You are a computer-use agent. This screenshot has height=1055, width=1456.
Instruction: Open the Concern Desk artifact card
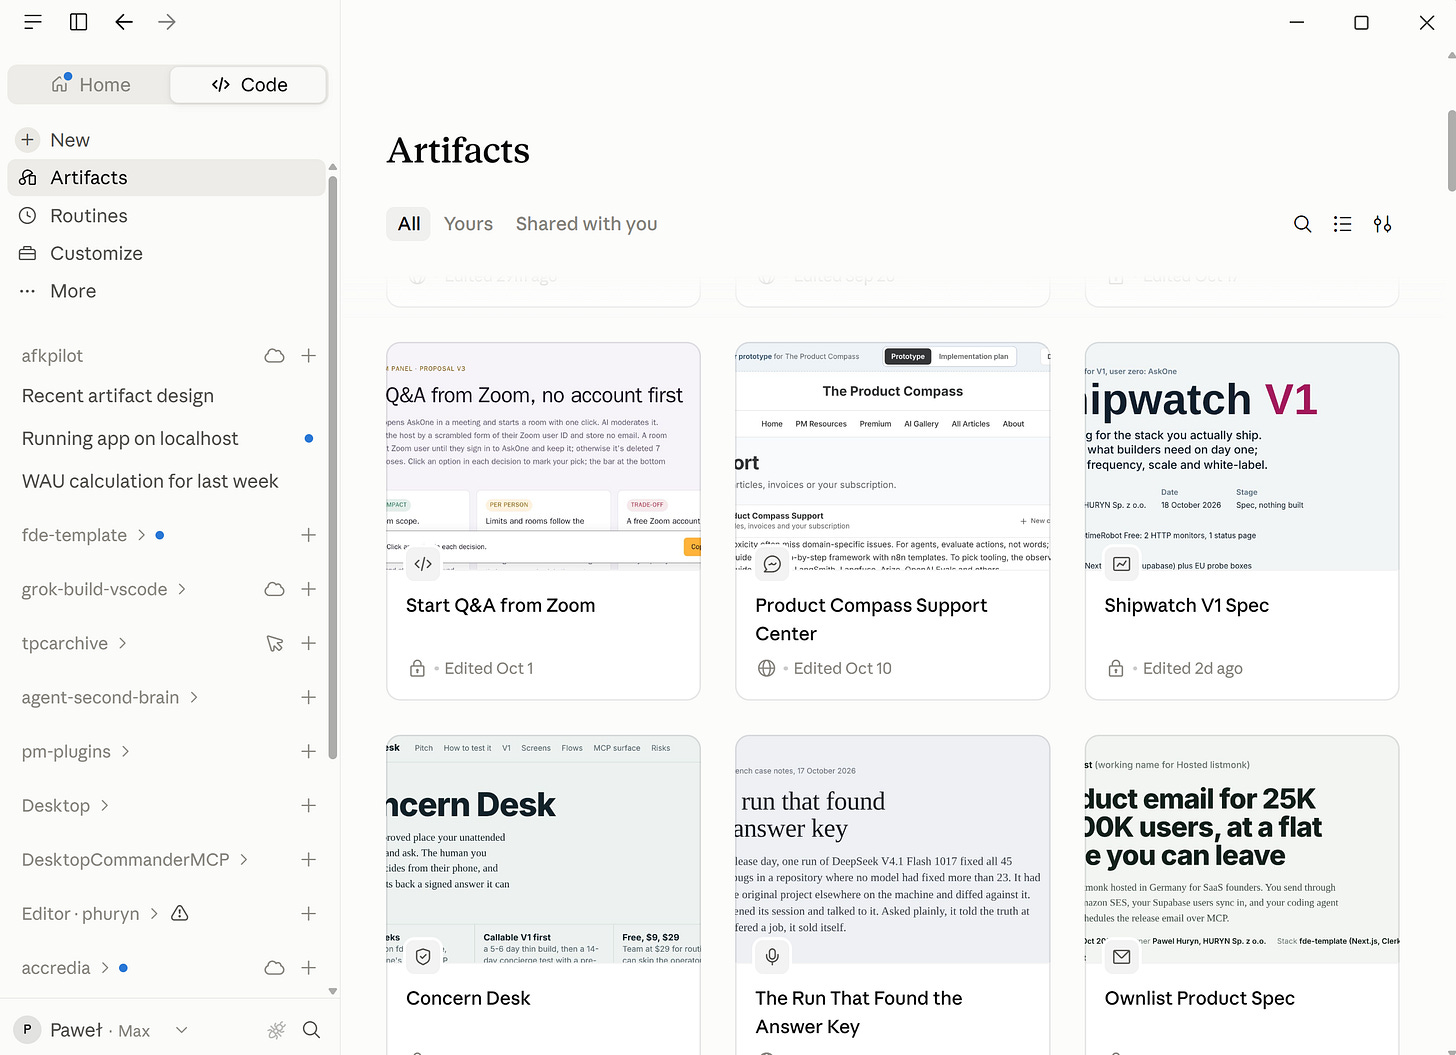click(543, 895)
